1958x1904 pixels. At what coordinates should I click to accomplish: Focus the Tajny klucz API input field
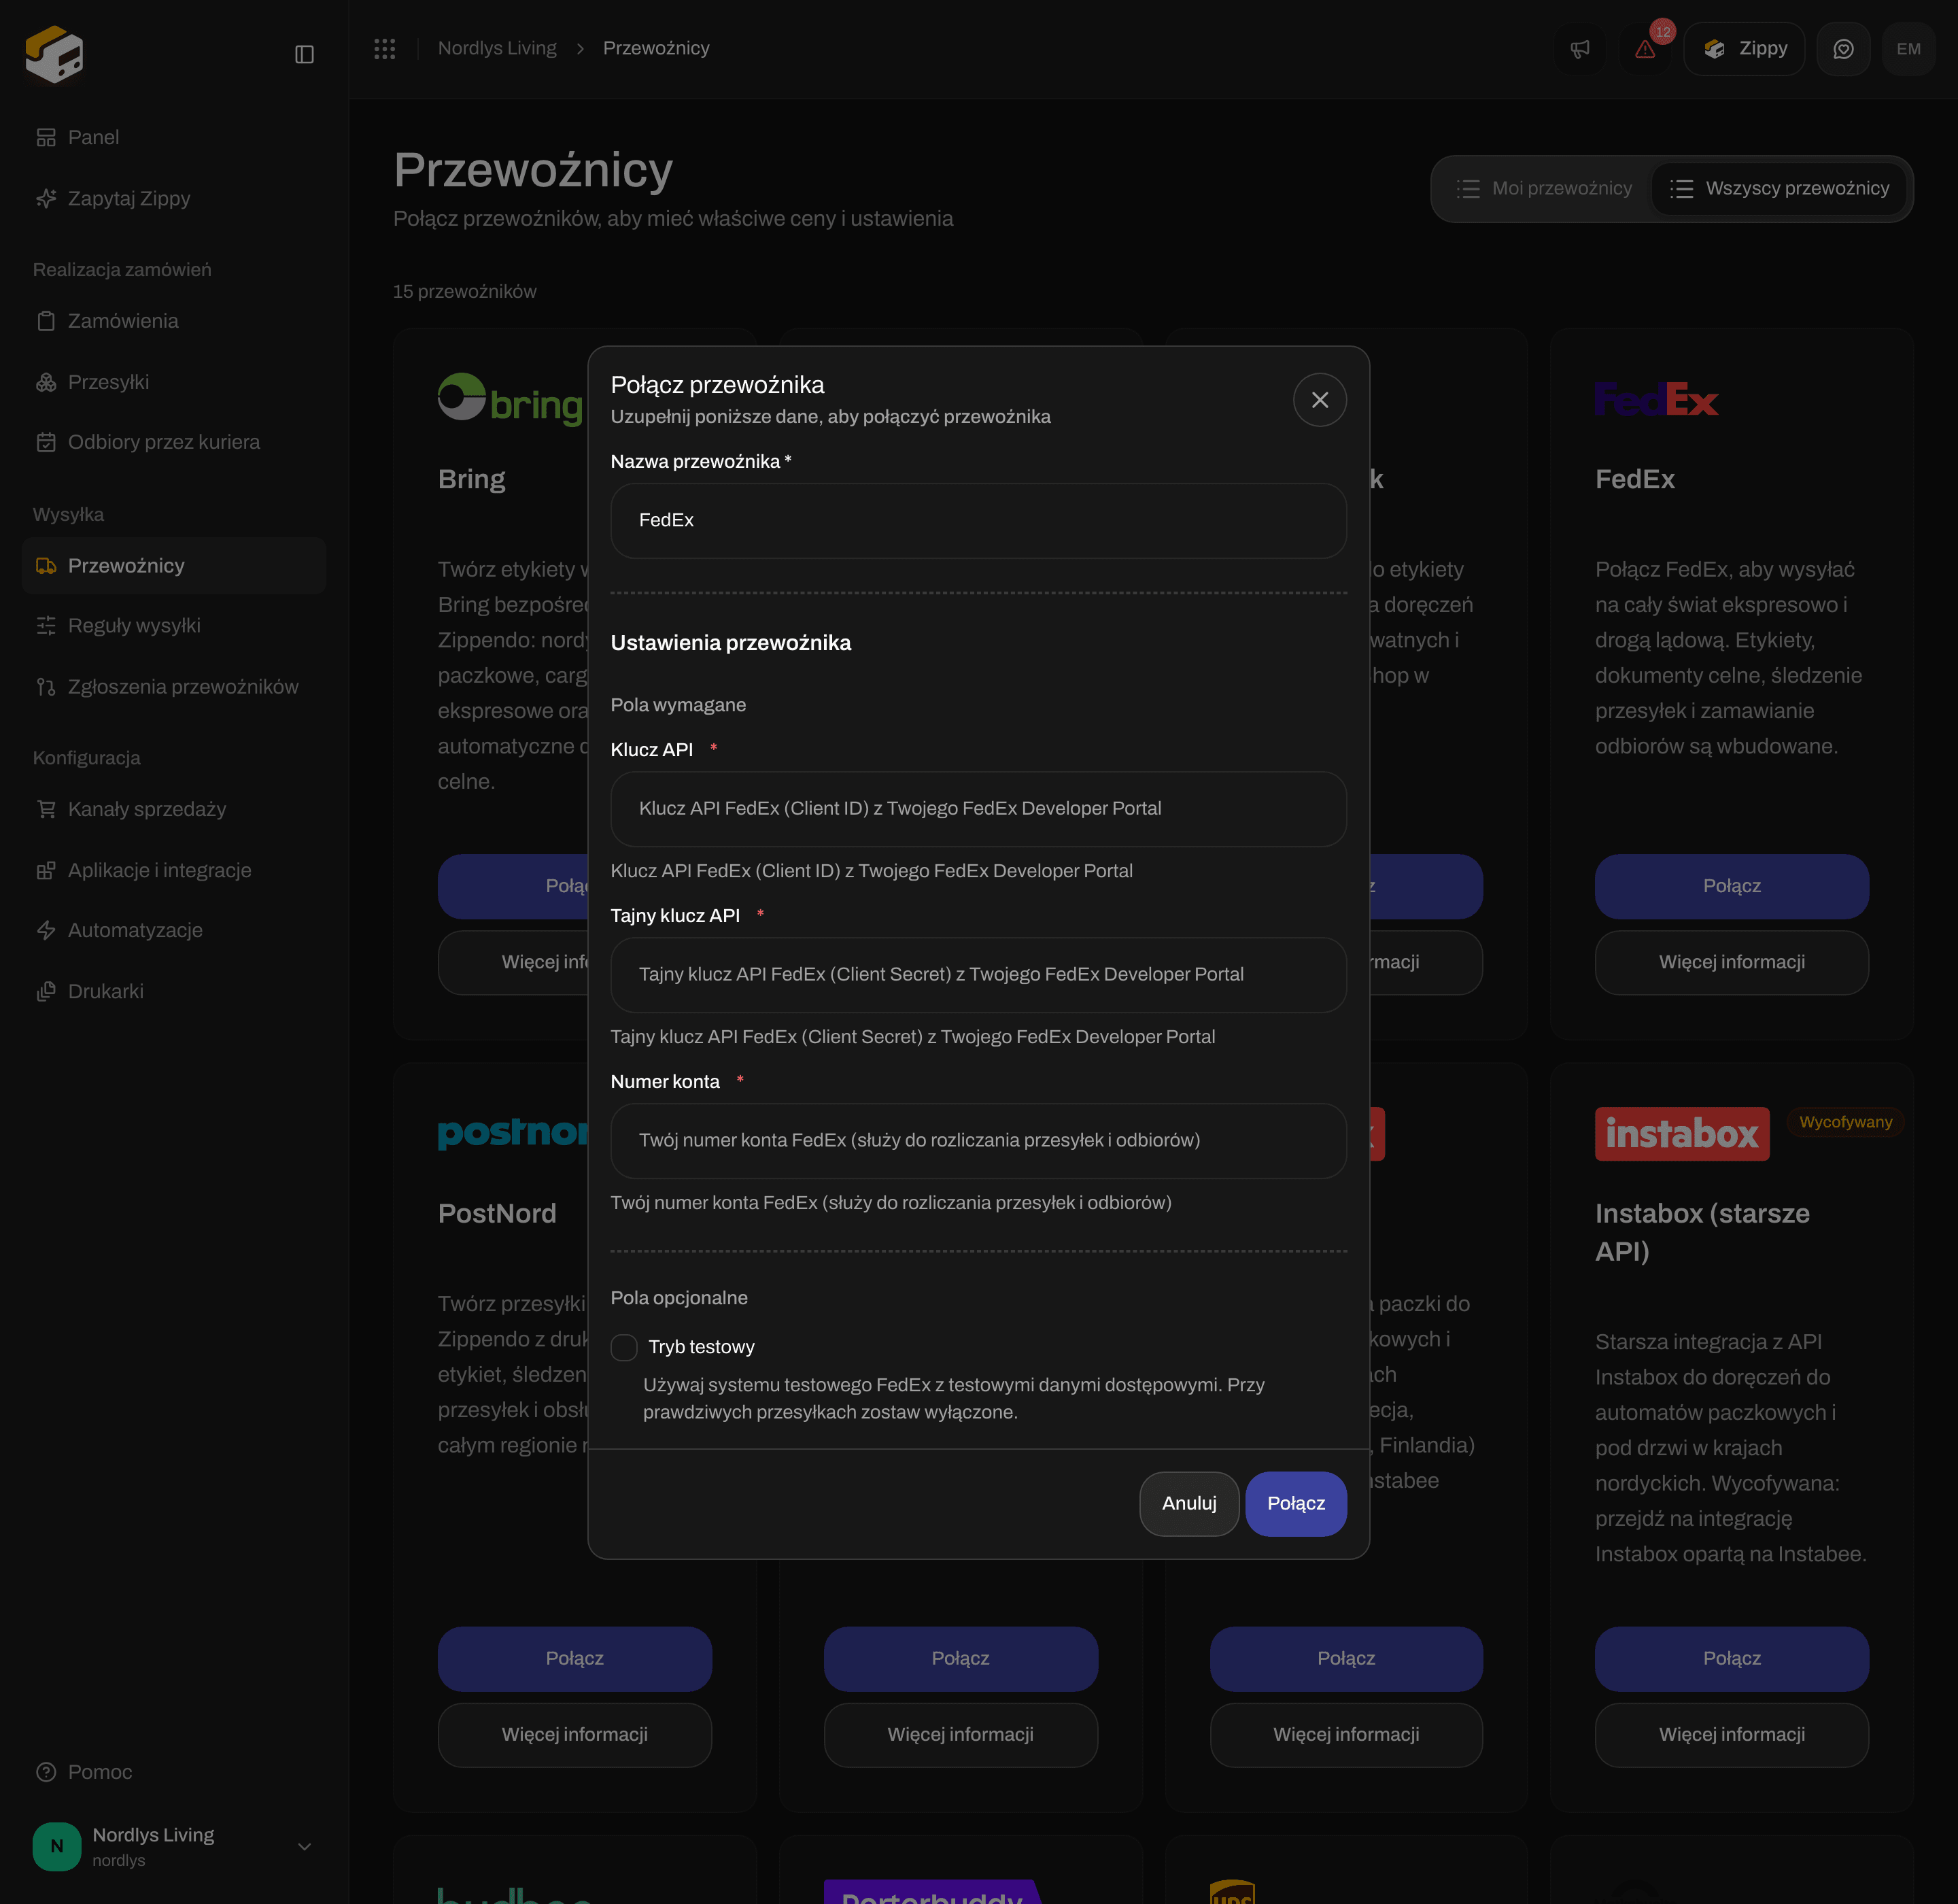click(x=978, y=975)
